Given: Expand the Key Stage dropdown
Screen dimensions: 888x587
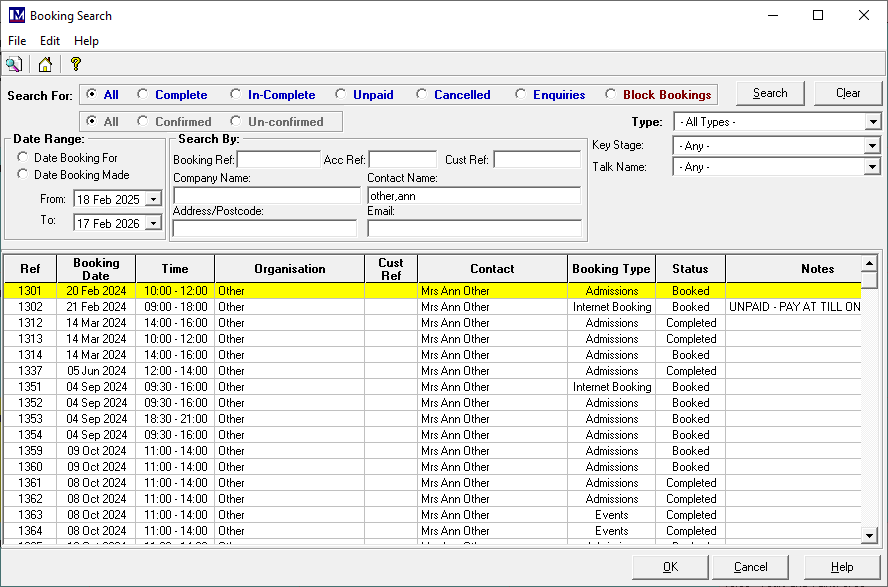Looking at the screenshot, I should [x=872, y=146].
